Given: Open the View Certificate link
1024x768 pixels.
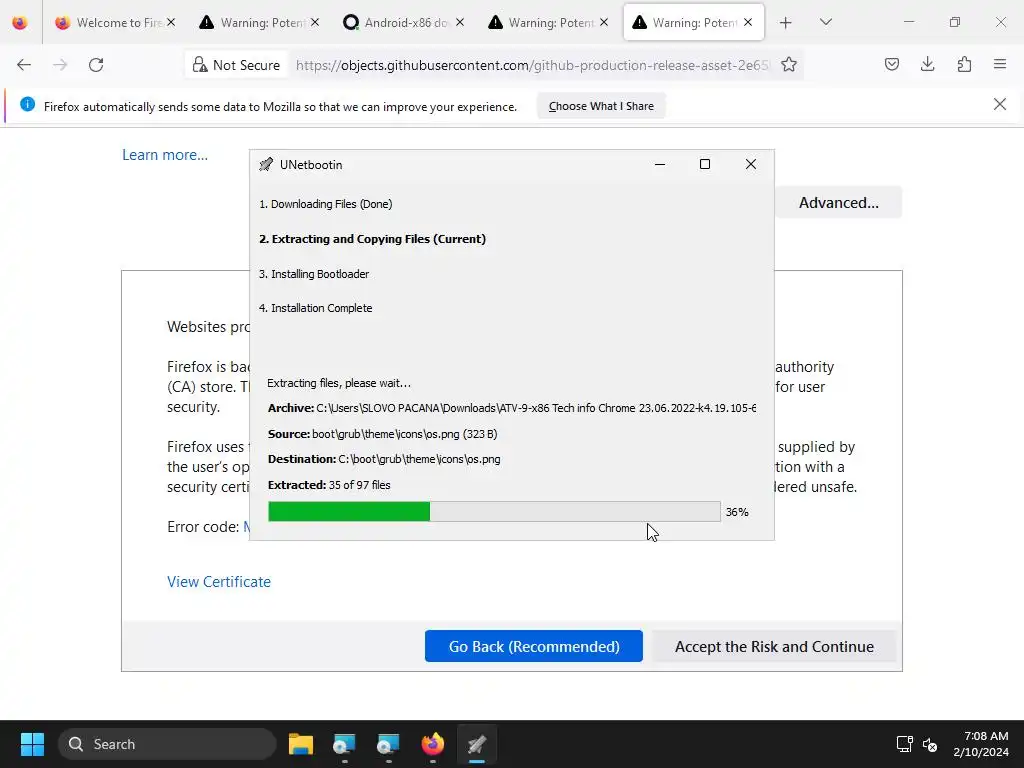Looking at the screenshot, I should (x=219, y=581).
